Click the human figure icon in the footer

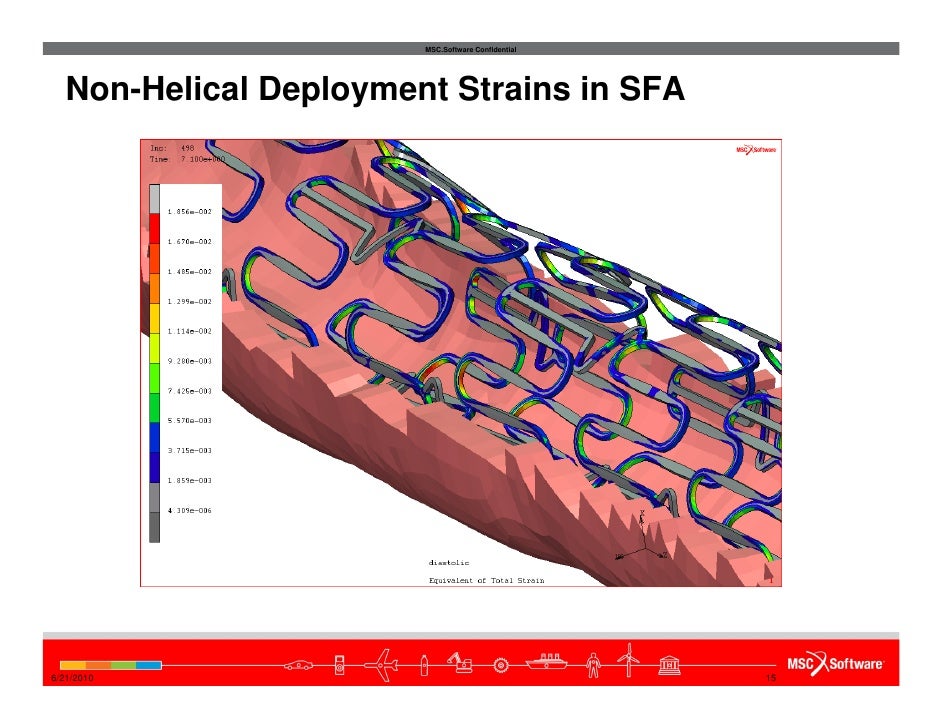pos(593,665)
